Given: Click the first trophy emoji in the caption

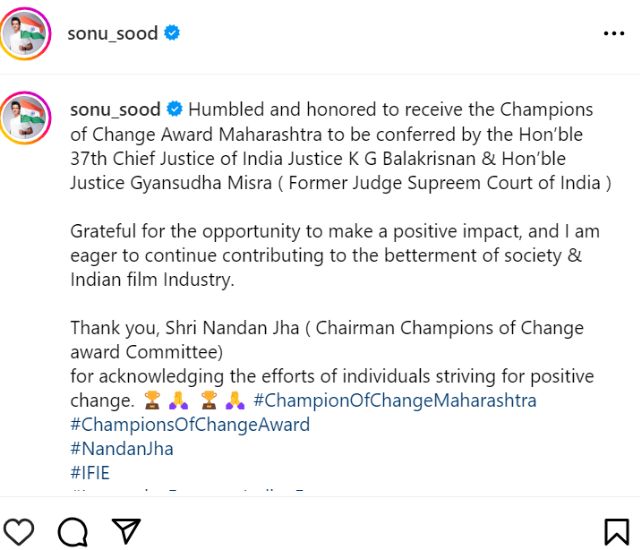Looking at the screenshot, I should point(152,401).
